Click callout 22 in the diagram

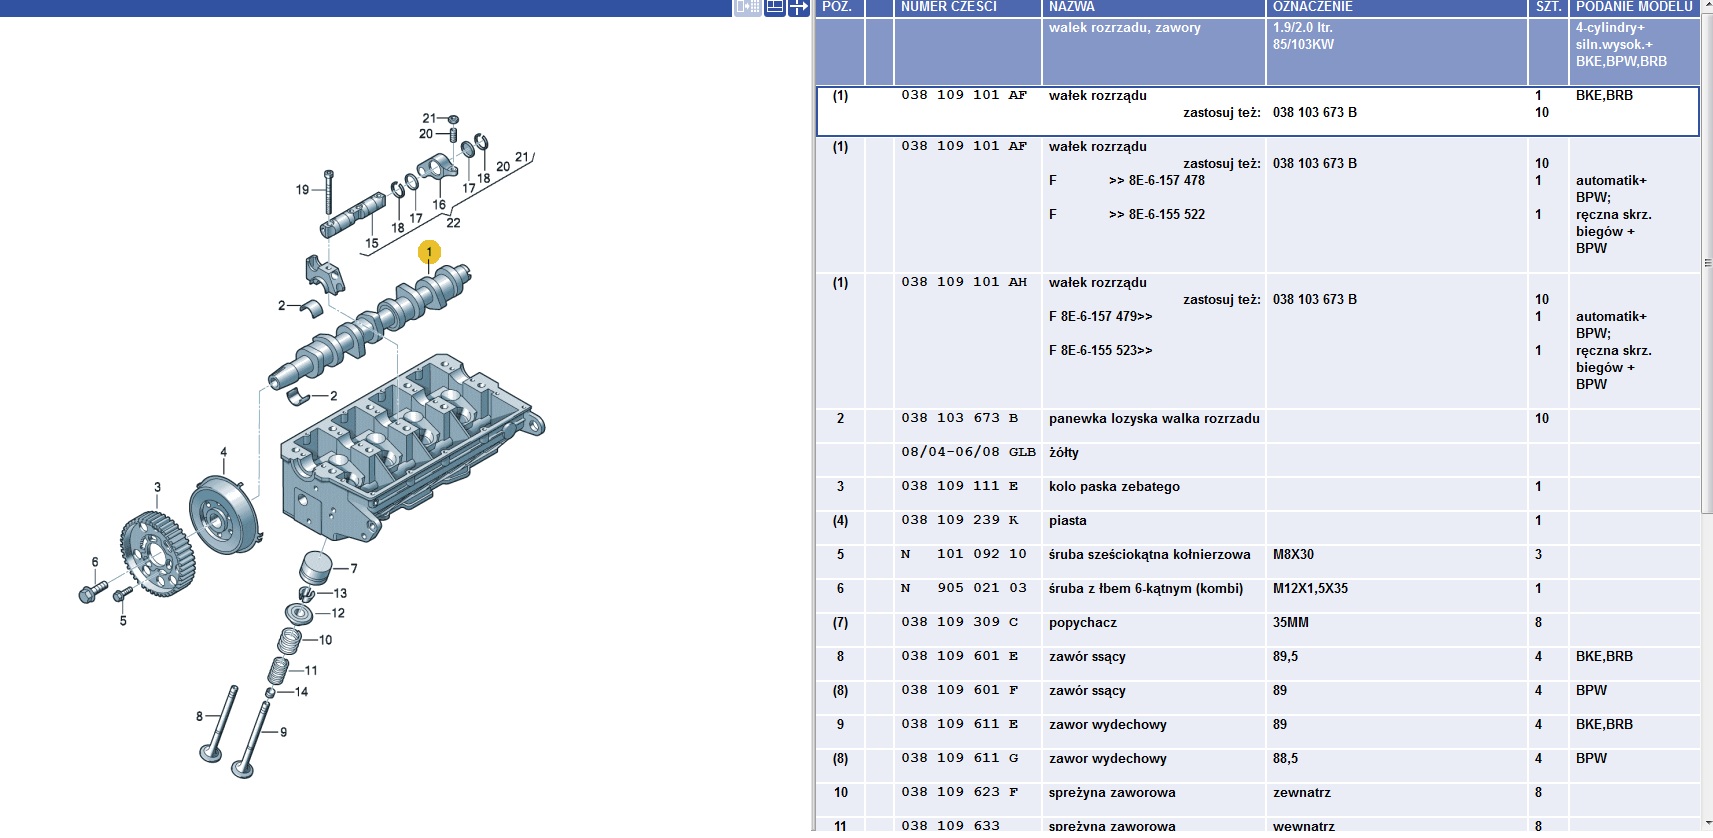pyautogui.click(x=453, y=223)
